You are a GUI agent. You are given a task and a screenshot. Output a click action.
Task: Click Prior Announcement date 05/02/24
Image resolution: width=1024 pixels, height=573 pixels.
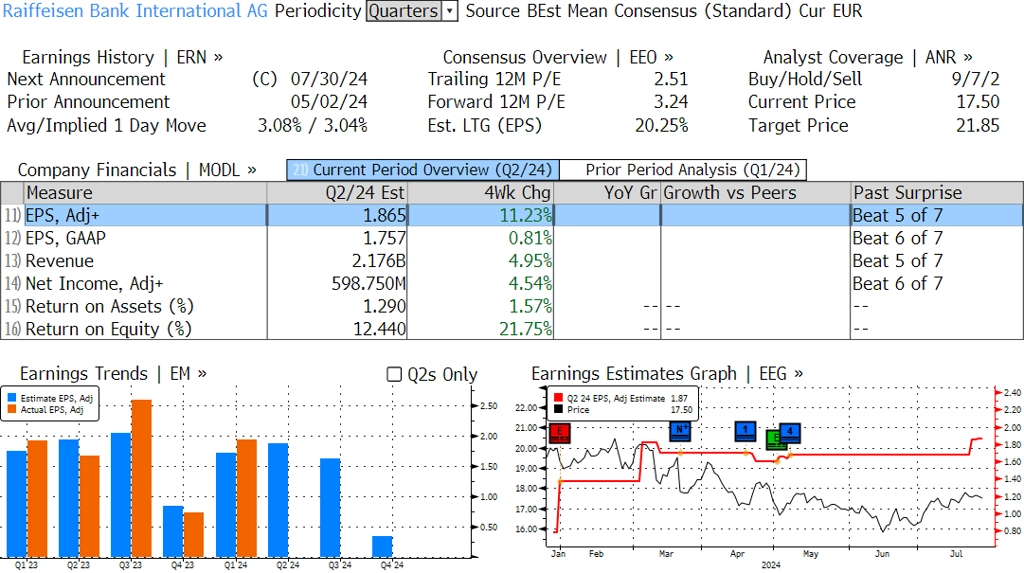(x=329, y=103)
